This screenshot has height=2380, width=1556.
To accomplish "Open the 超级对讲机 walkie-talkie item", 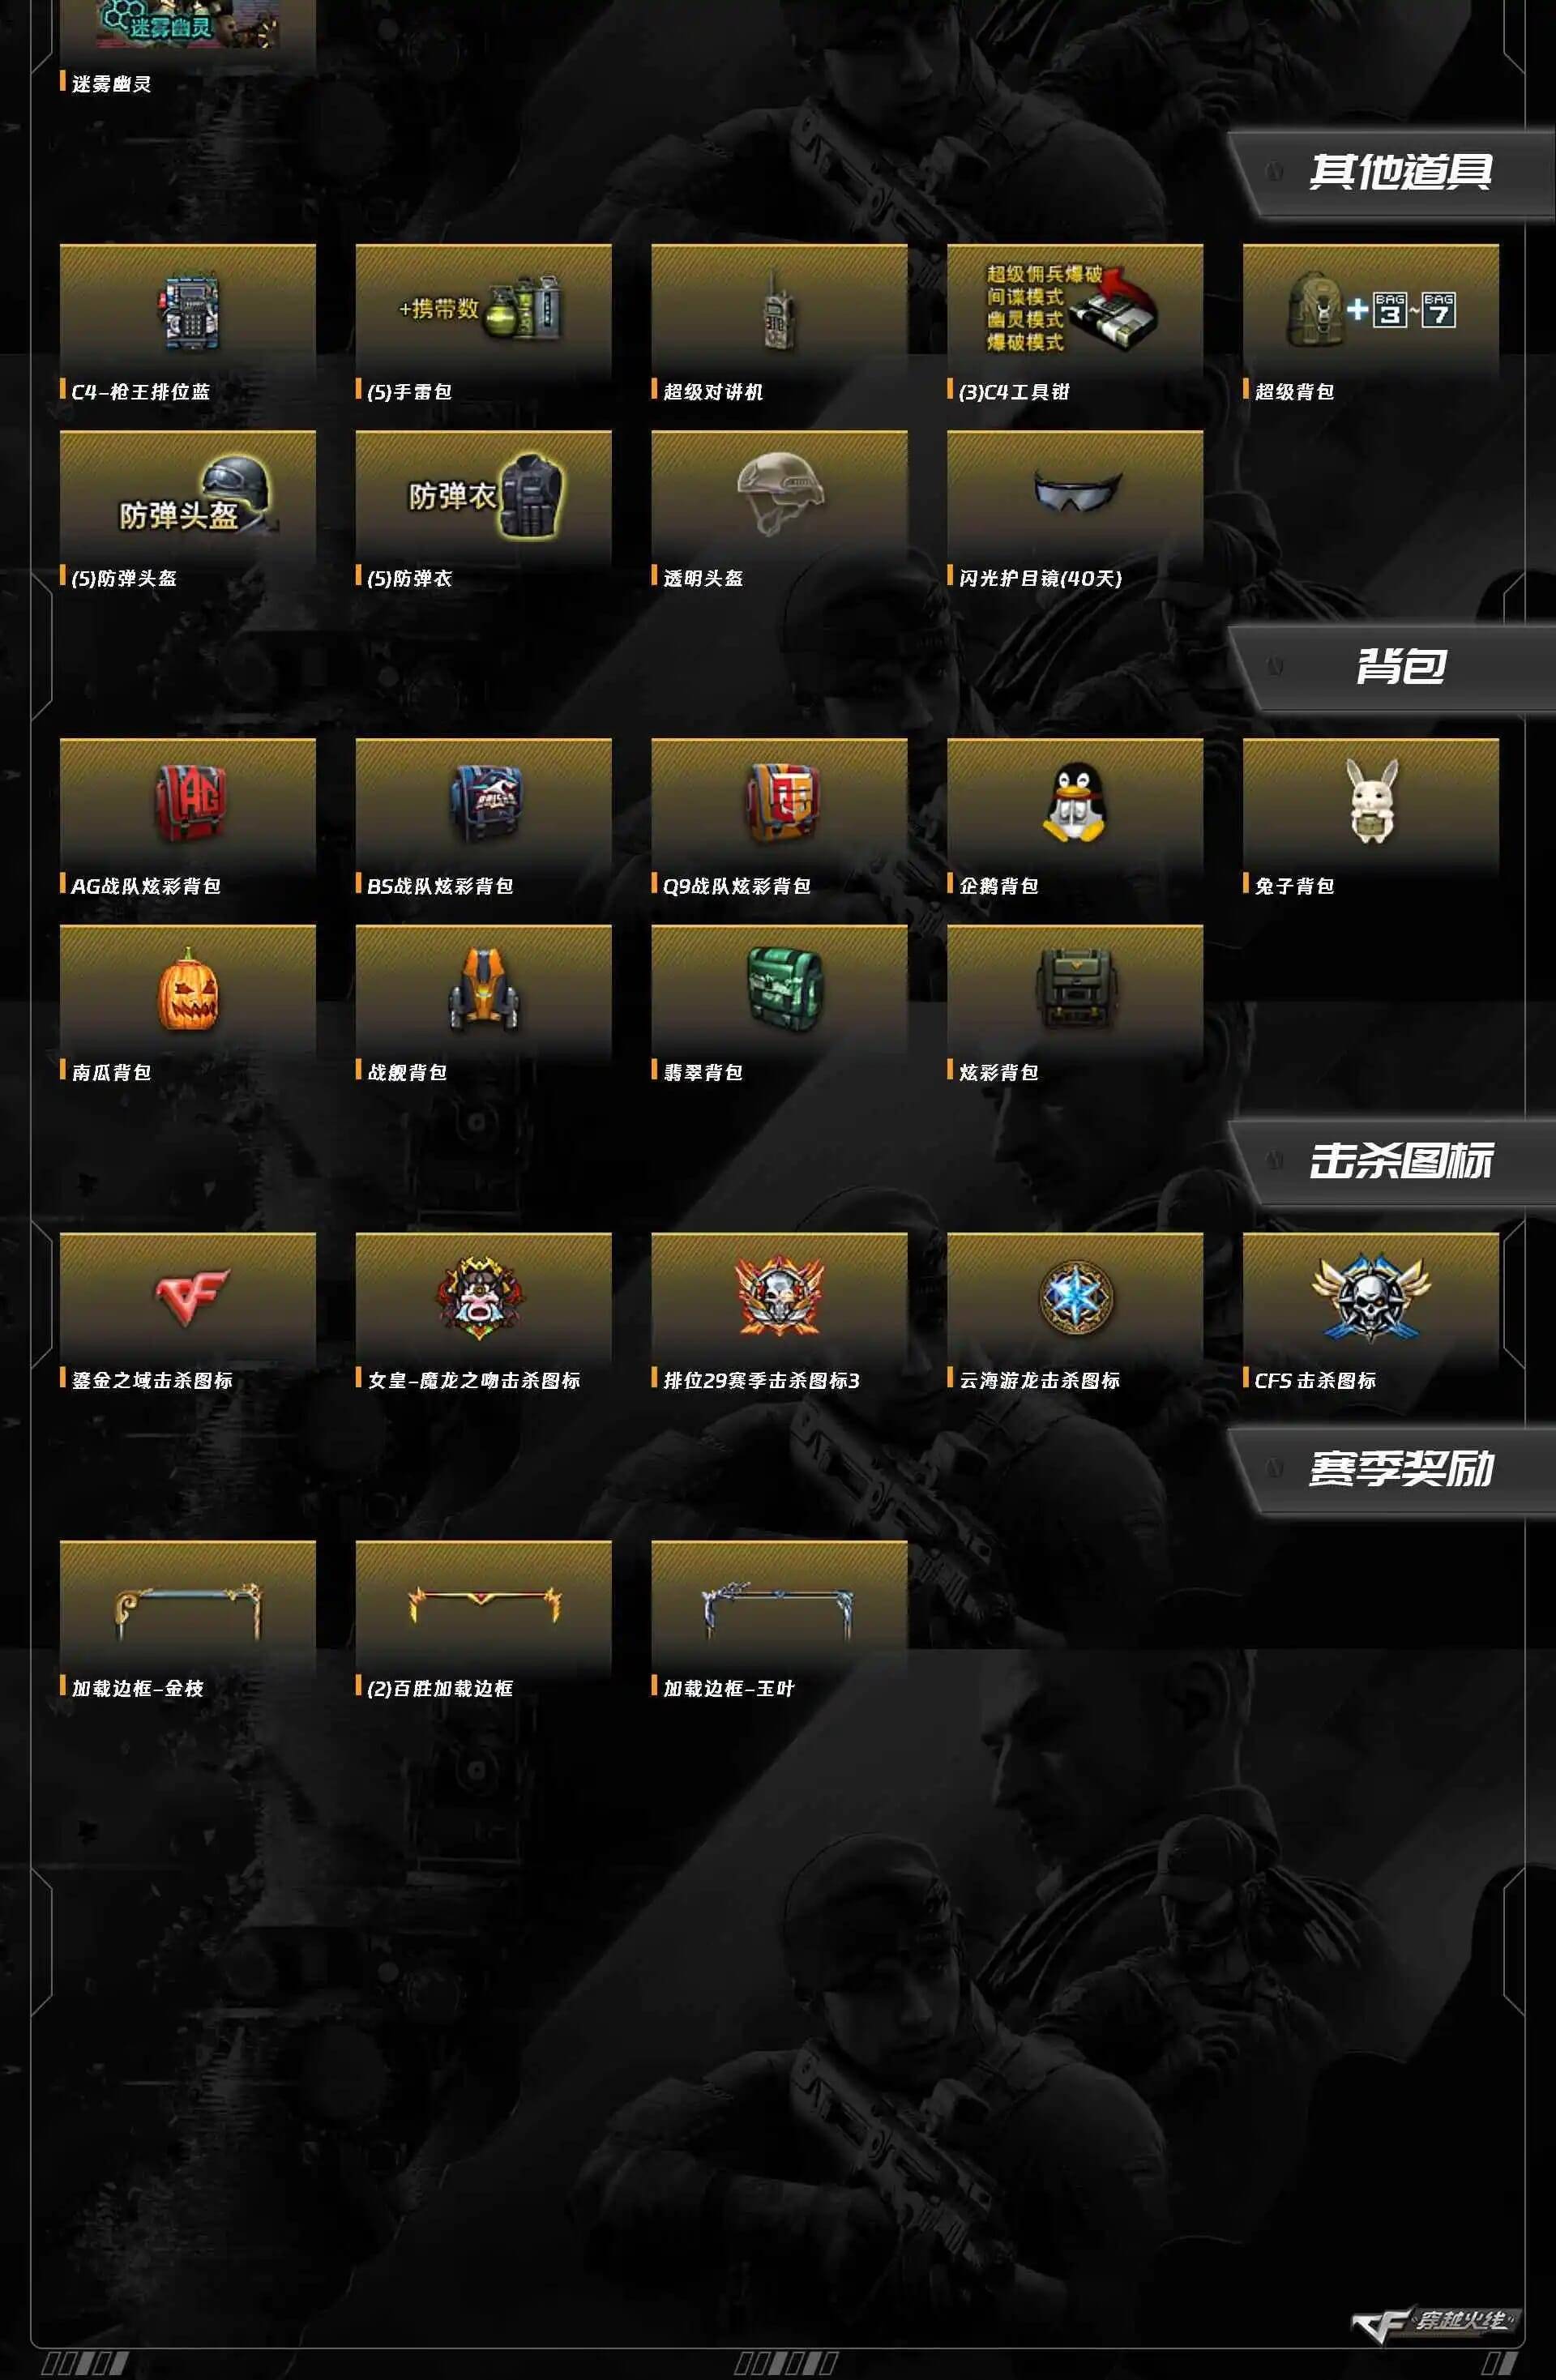I will point(779,311).
